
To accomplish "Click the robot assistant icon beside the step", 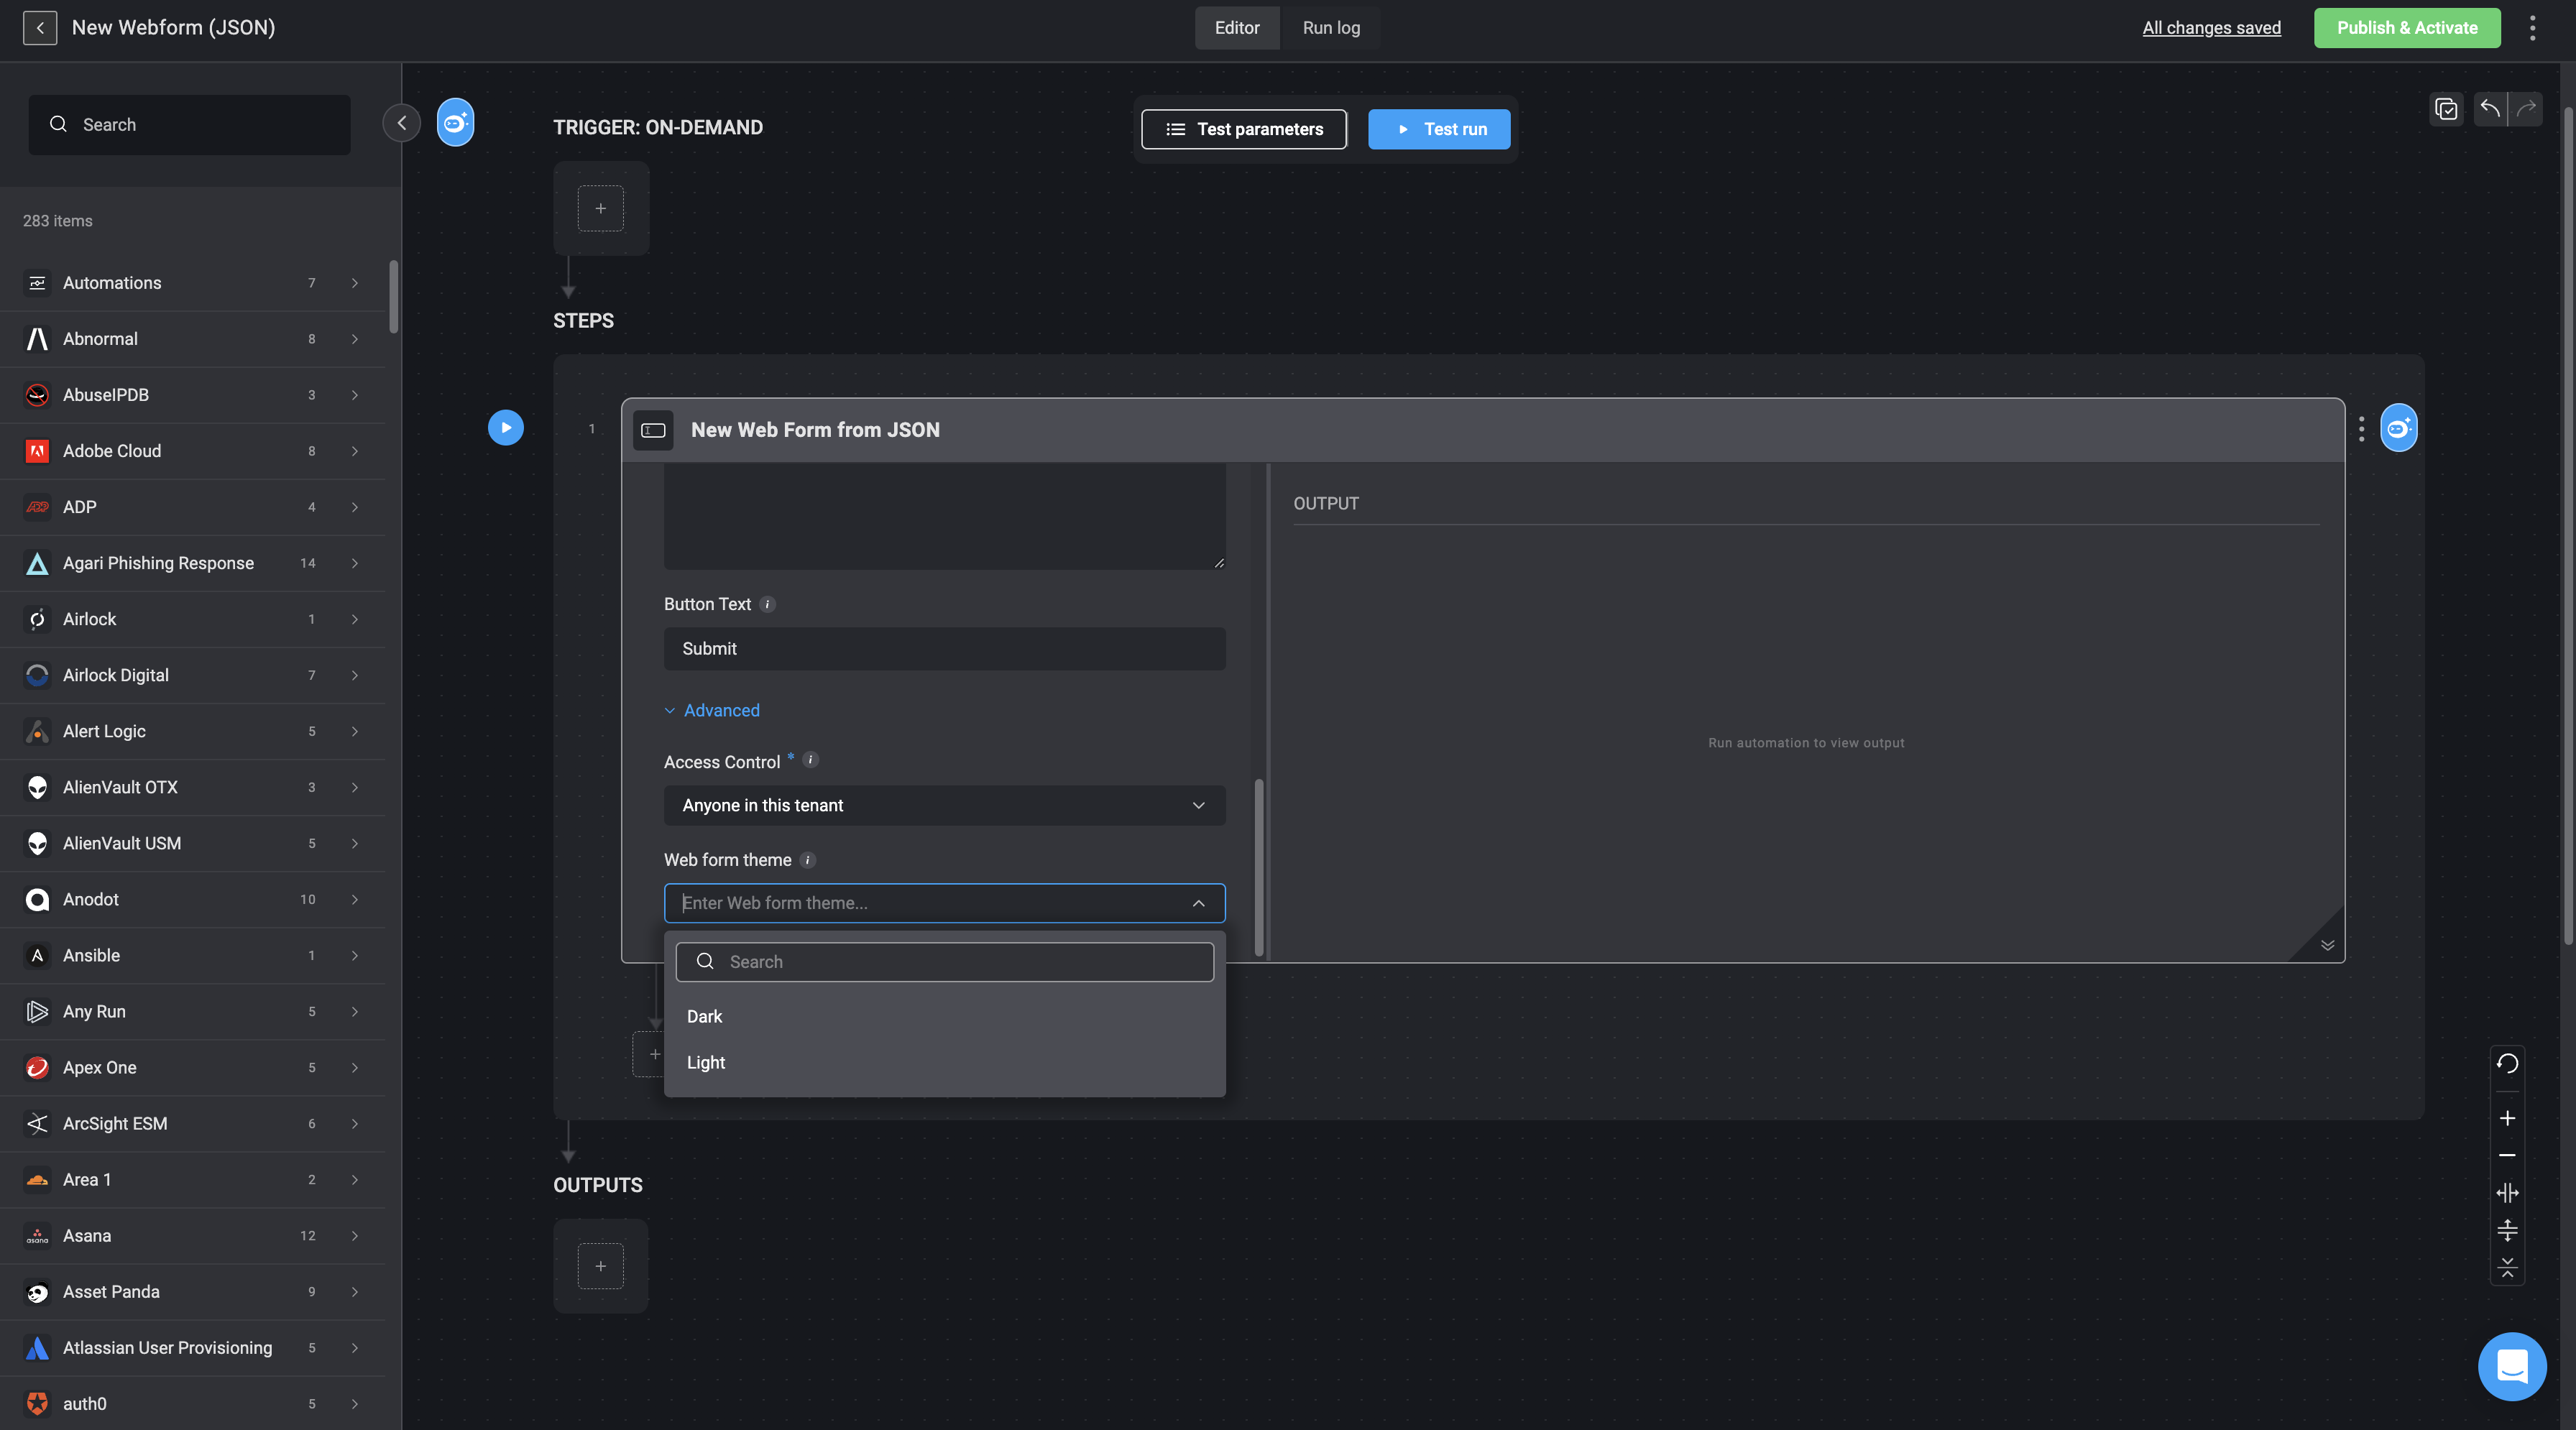I will click(x=2398, y=428).
